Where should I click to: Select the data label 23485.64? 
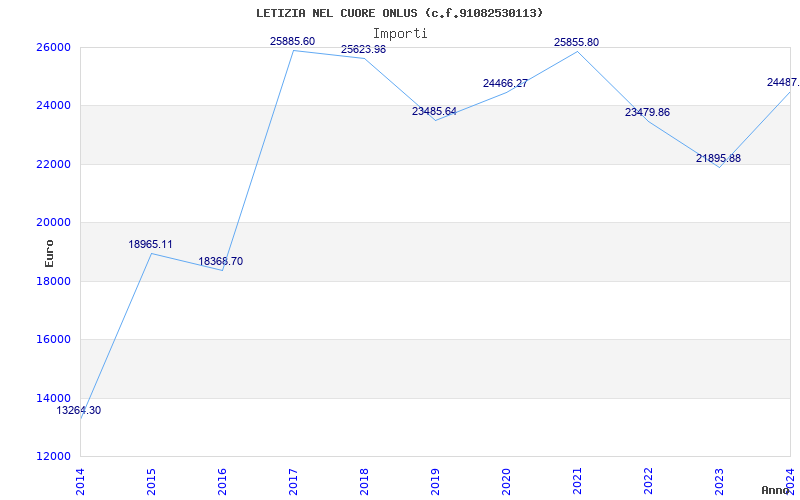434,111
